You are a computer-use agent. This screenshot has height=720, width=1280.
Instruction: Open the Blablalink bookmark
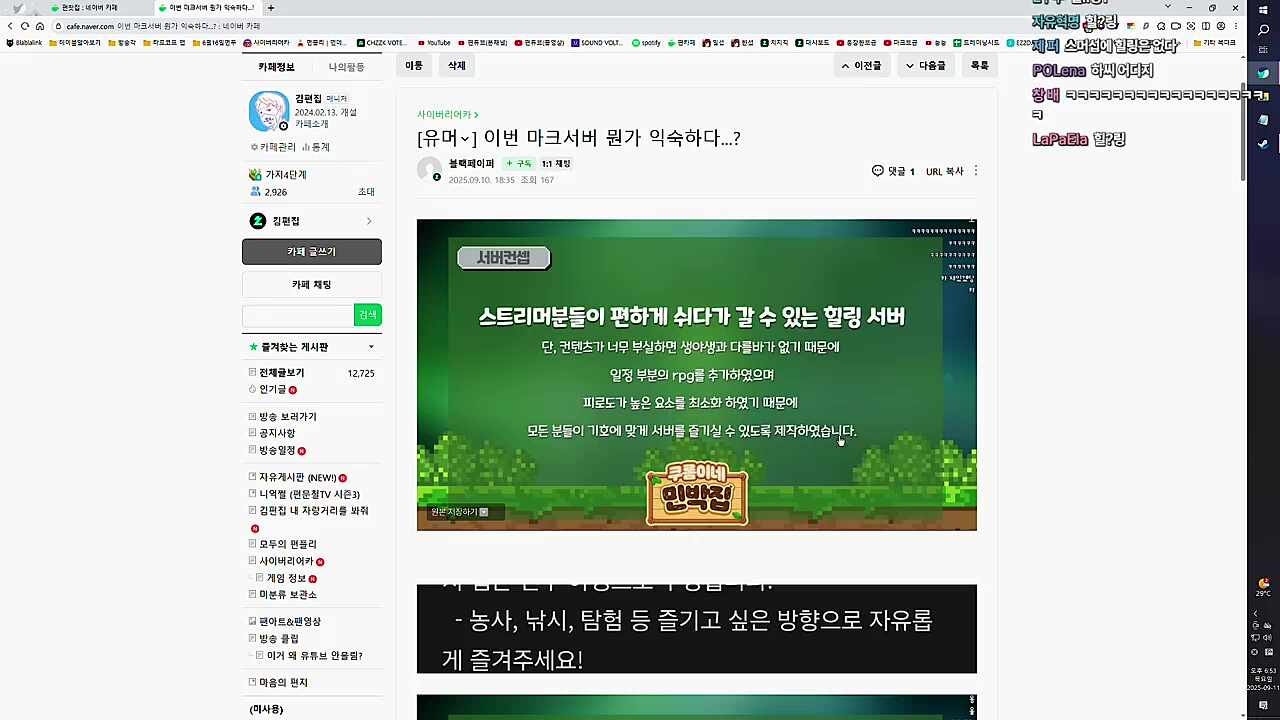pos(25,43)
